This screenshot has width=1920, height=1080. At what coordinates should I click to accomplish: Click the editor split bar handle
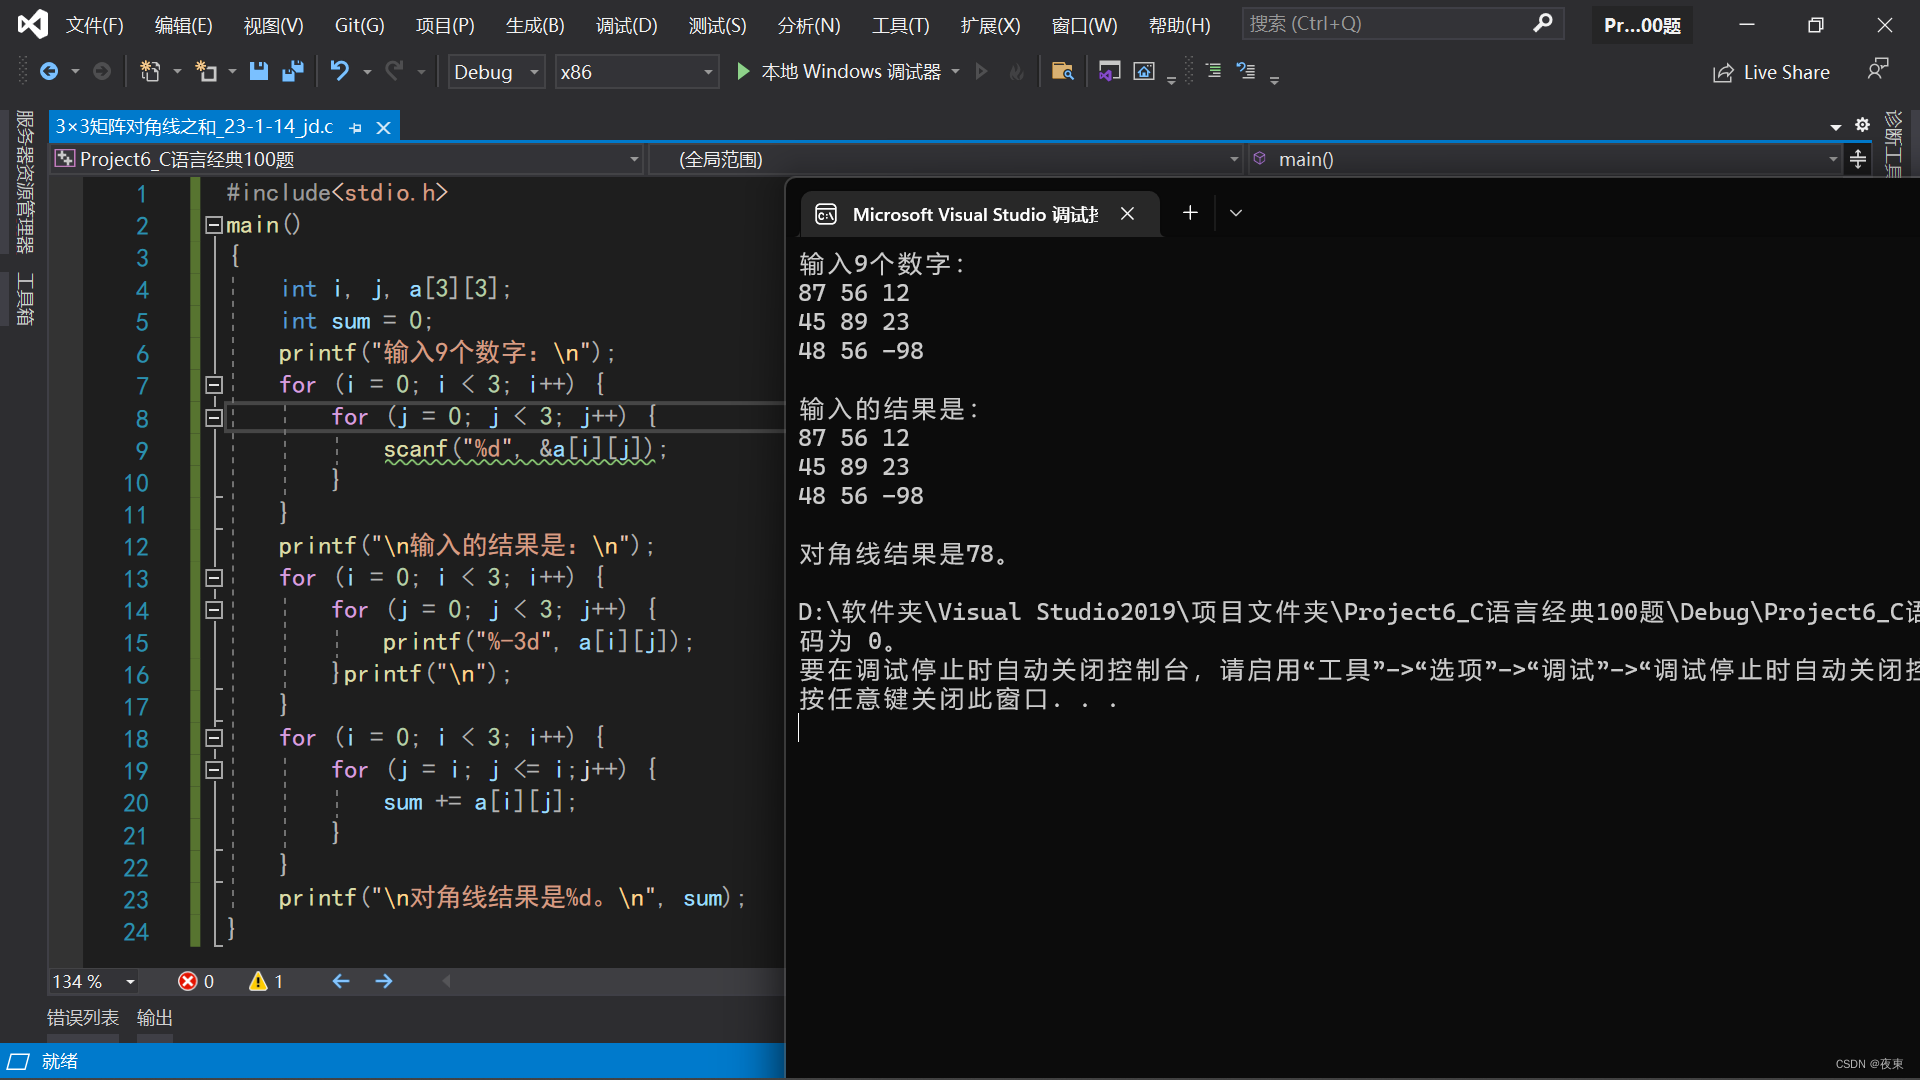(1858, 159)
